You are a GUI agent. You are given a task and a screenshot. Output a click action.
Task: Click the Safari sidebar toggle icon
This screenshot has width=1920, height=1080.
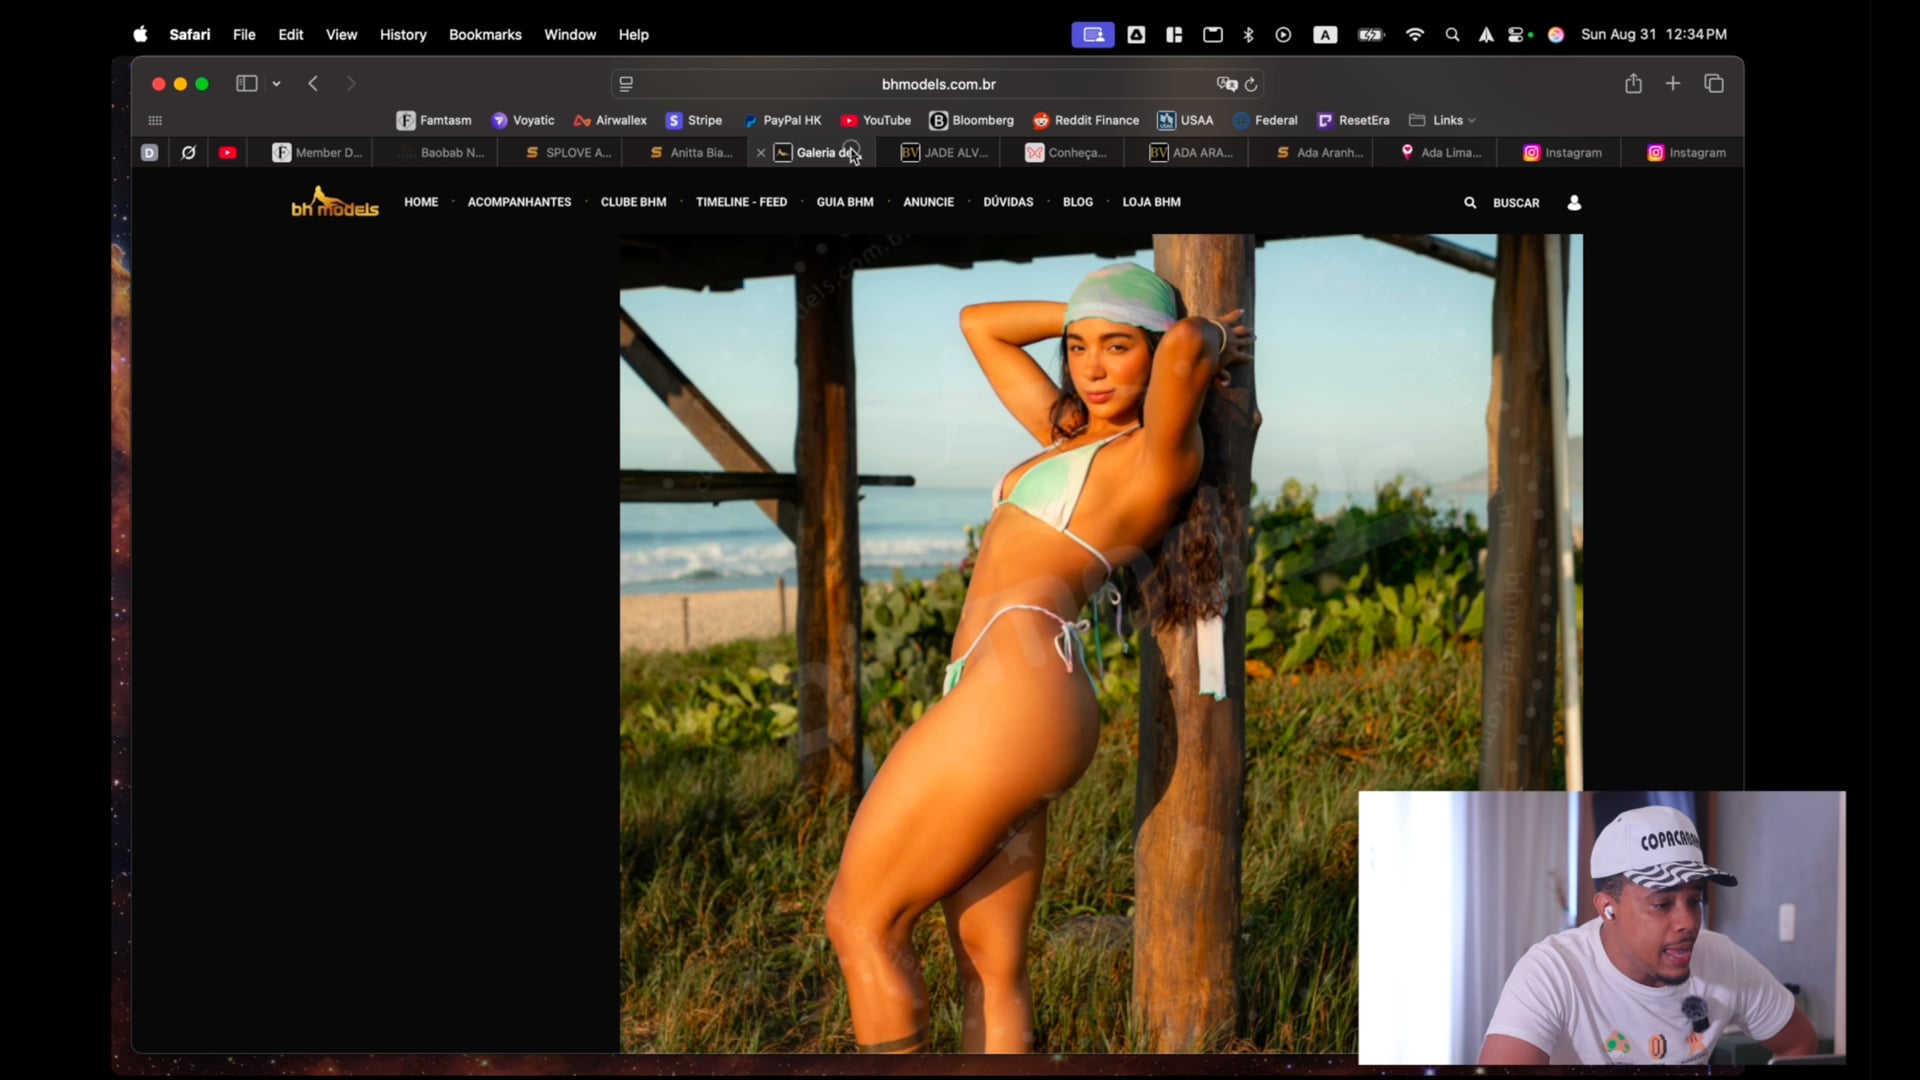246,84
